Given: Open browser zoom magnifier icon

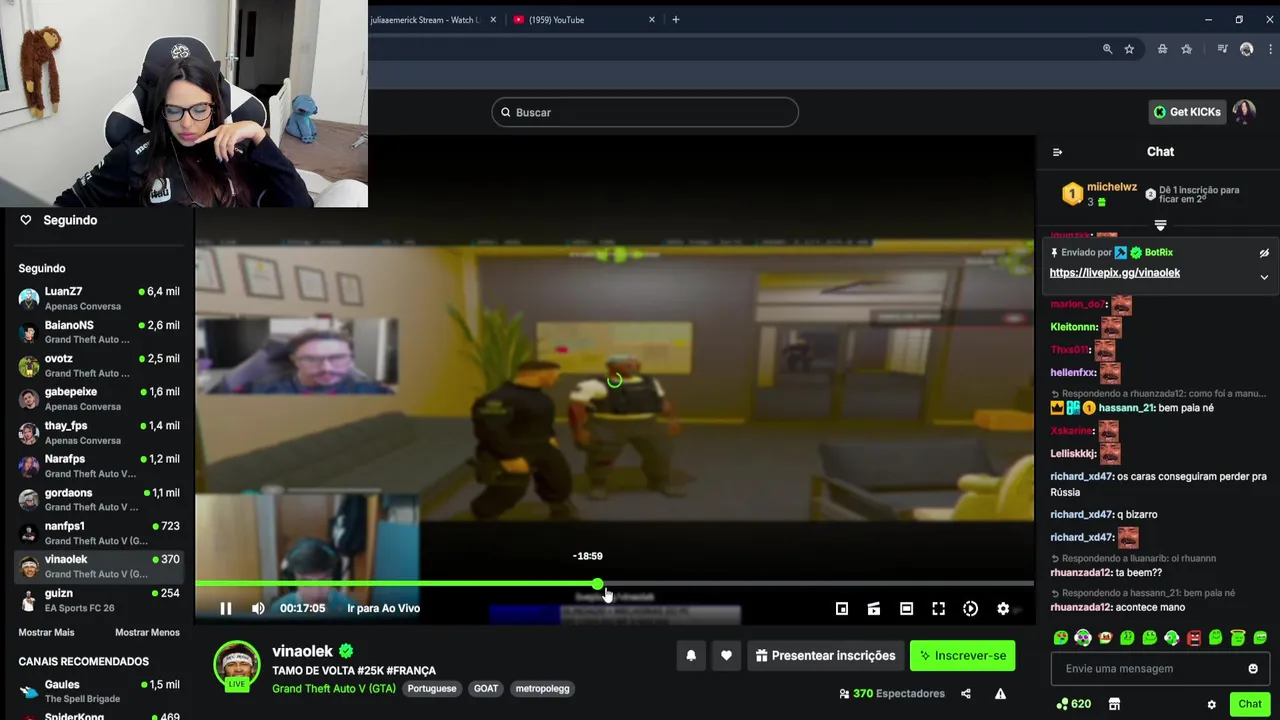Looking at the screenshot, I should (x=1107, y=49).
